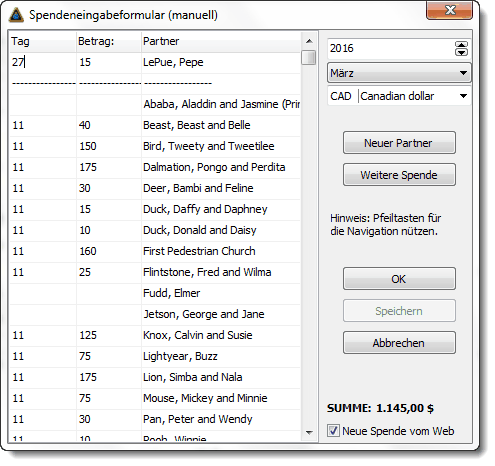The width and height of the screenshot is (495, 466).
Task: Click the scrollbar down arrow in list
Action: coord(309,432)
